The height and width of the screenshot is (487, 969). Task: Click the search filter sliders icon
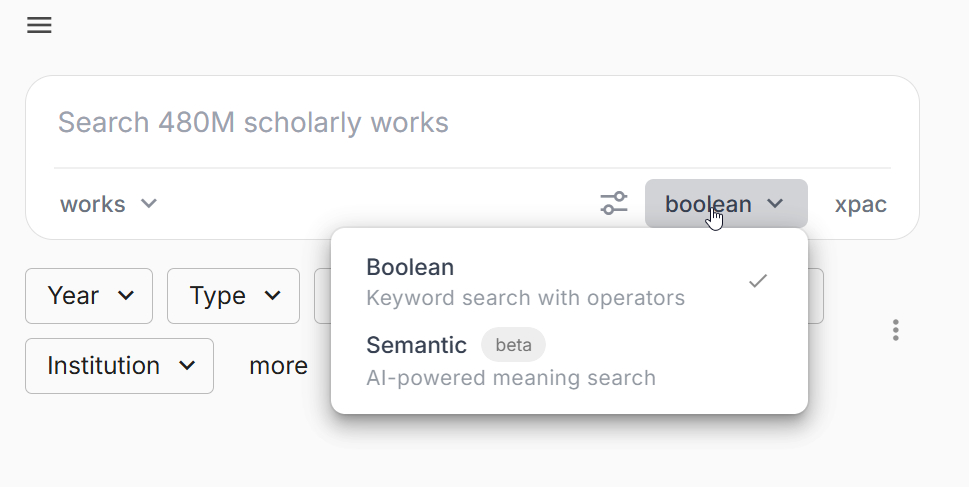coord(614,204)
